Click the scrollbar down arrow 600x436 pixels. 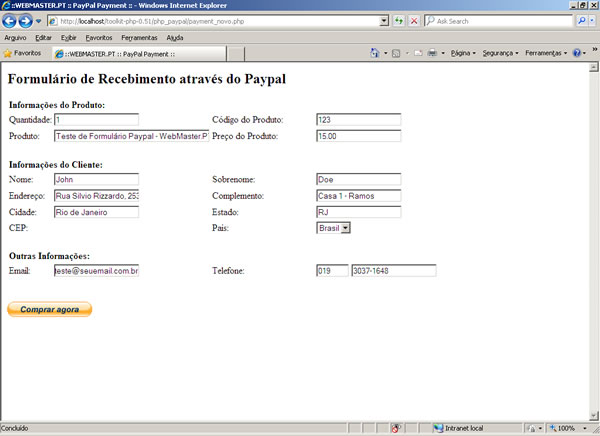[x=593, y=415]
